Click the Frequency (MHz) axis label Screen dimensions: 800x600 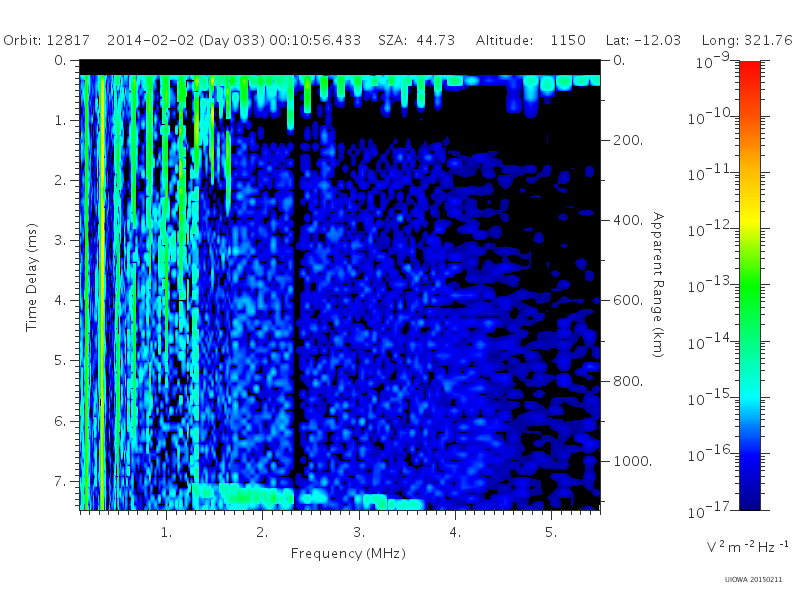tap(348, 554)
